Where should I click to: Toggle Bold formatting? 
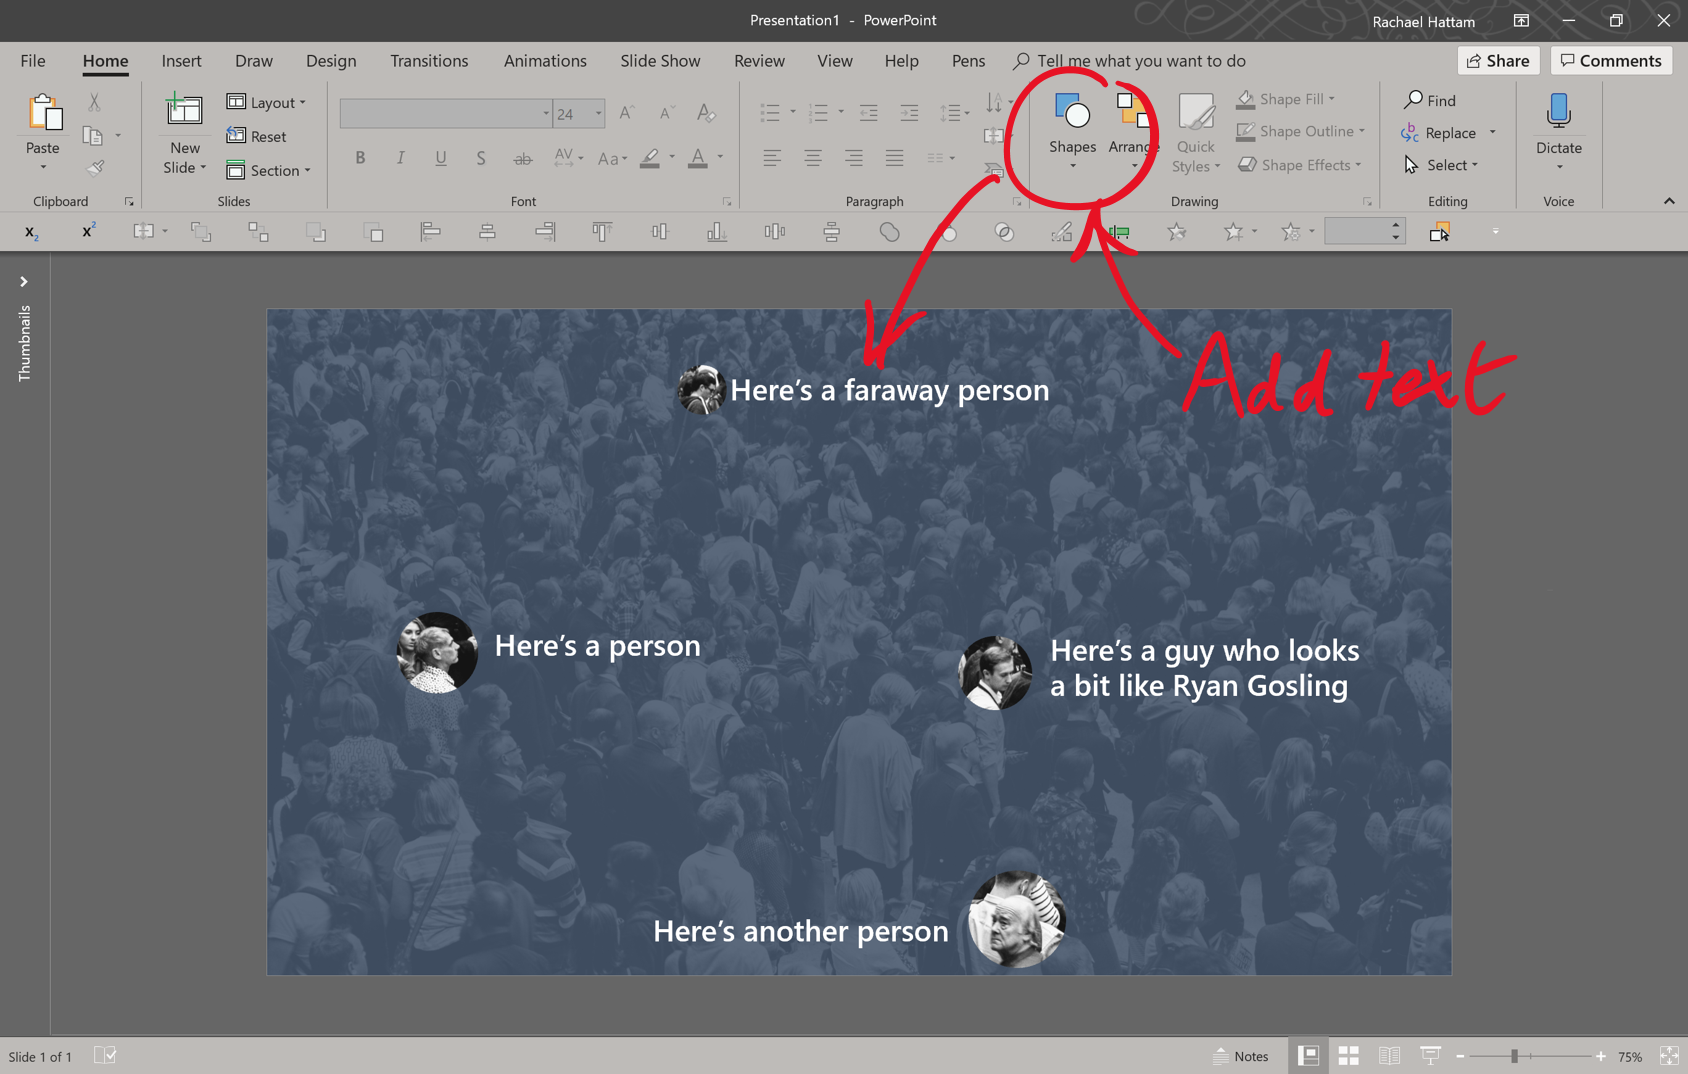tap(360, 158)
